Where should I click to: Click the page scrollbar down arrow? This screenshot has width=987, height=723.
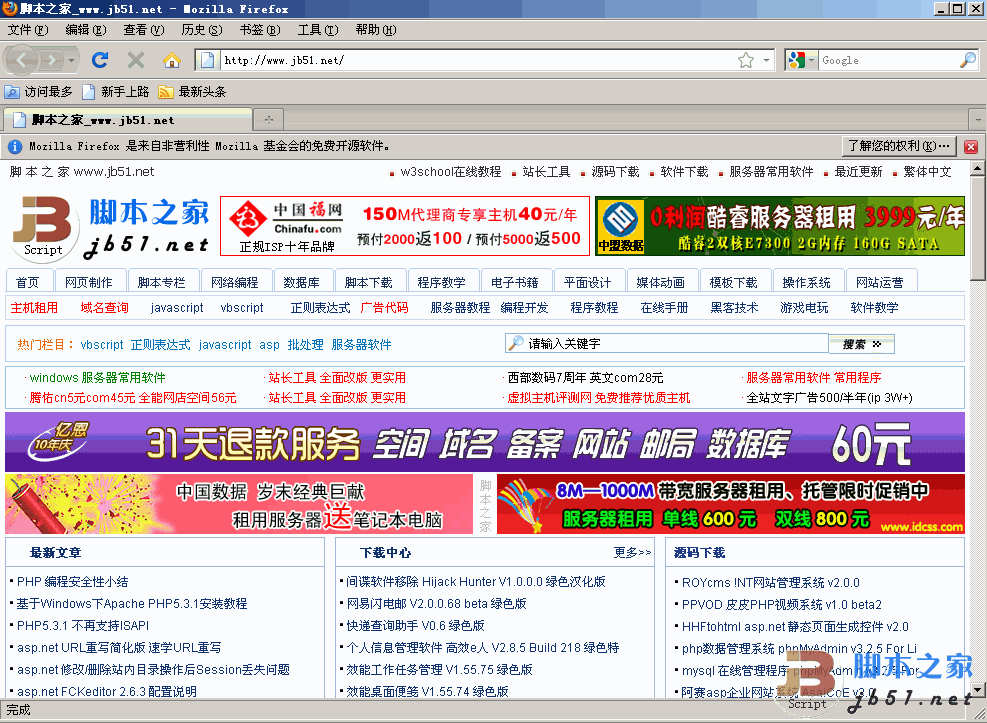(x=977, y=690)
